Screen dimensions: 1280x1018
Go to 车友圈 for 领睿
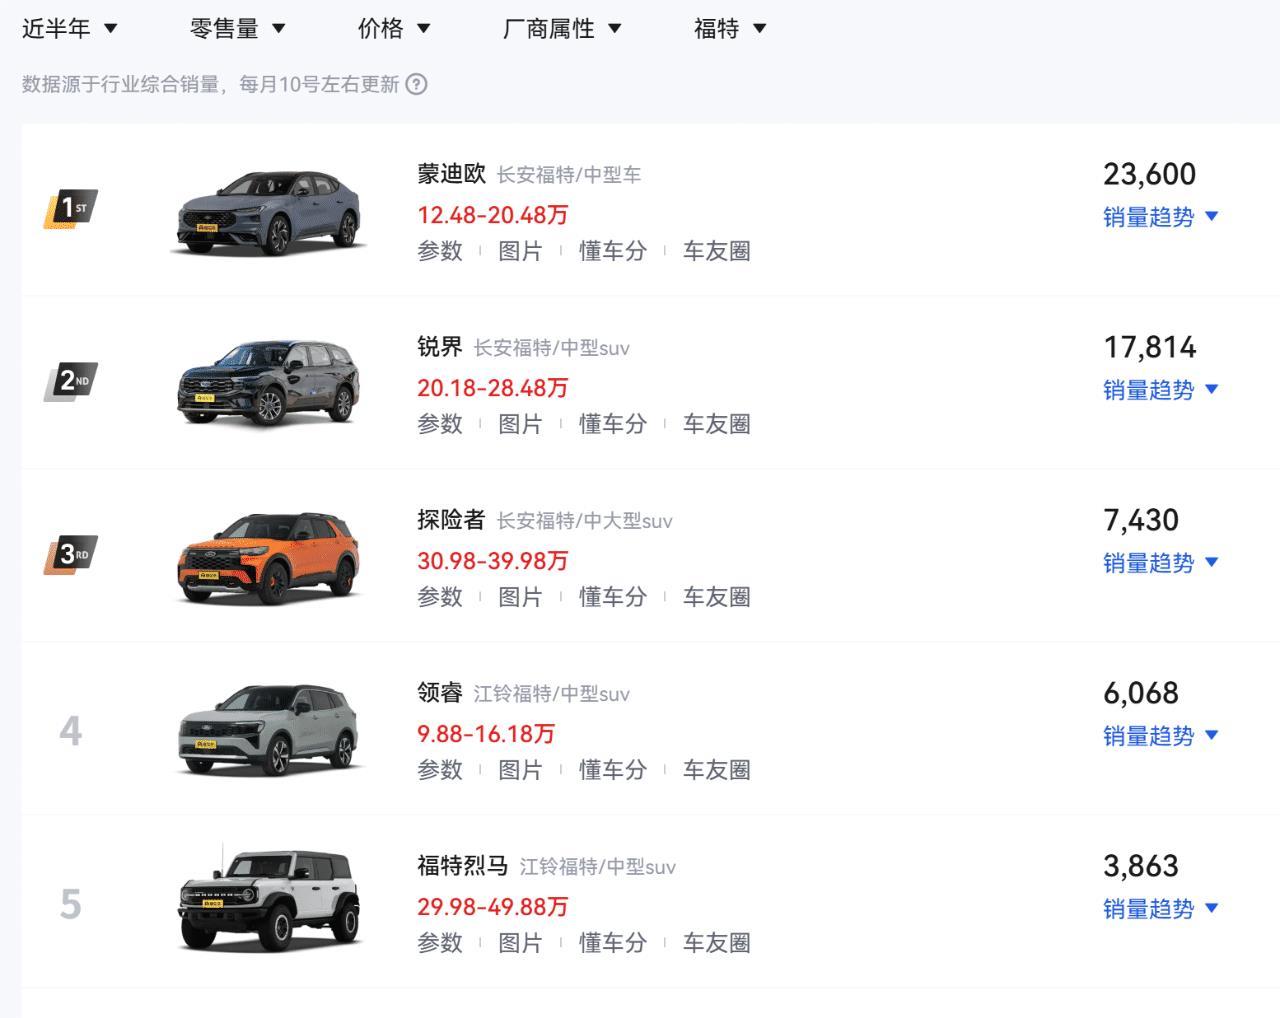[716, 770]
